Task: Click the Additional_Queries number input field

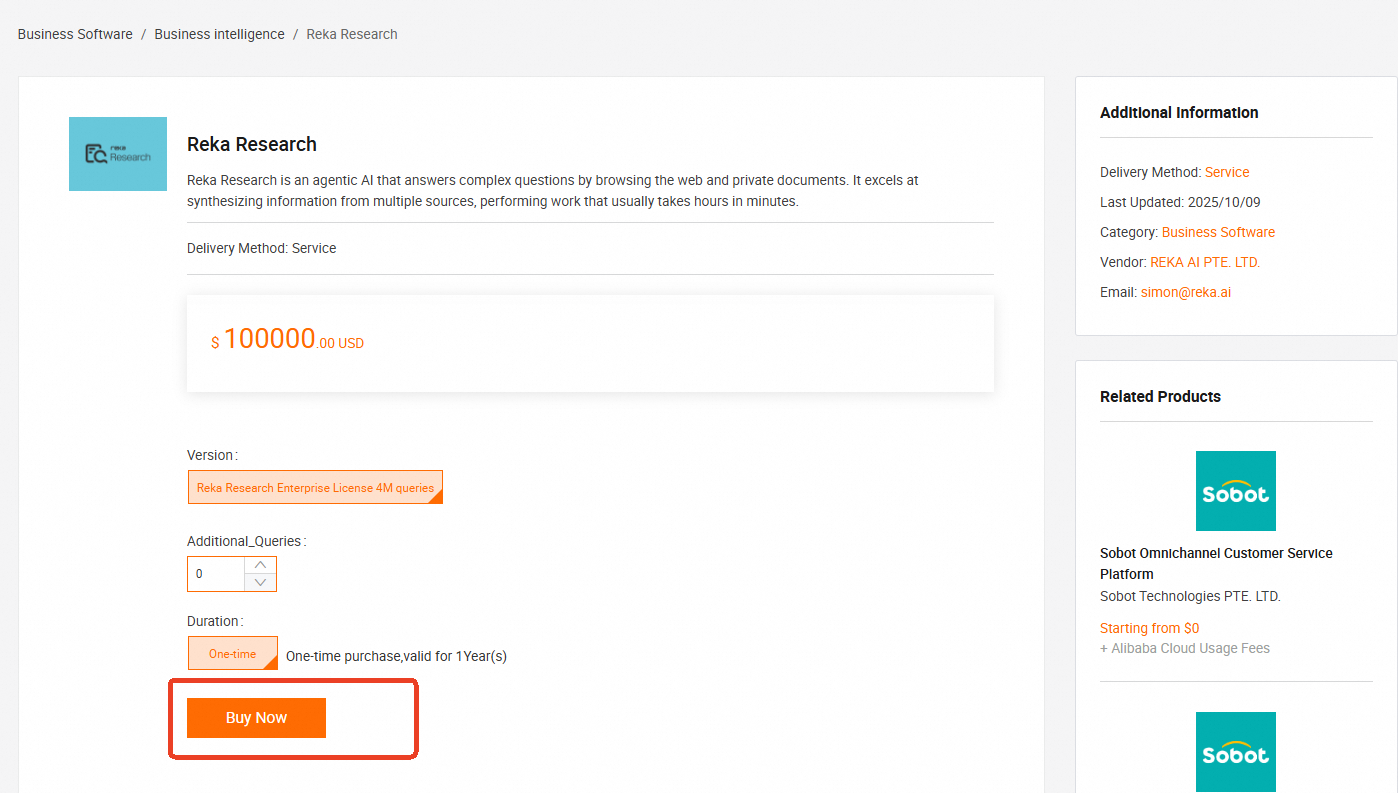Action: pyautogui.click(x=216, y=574)
